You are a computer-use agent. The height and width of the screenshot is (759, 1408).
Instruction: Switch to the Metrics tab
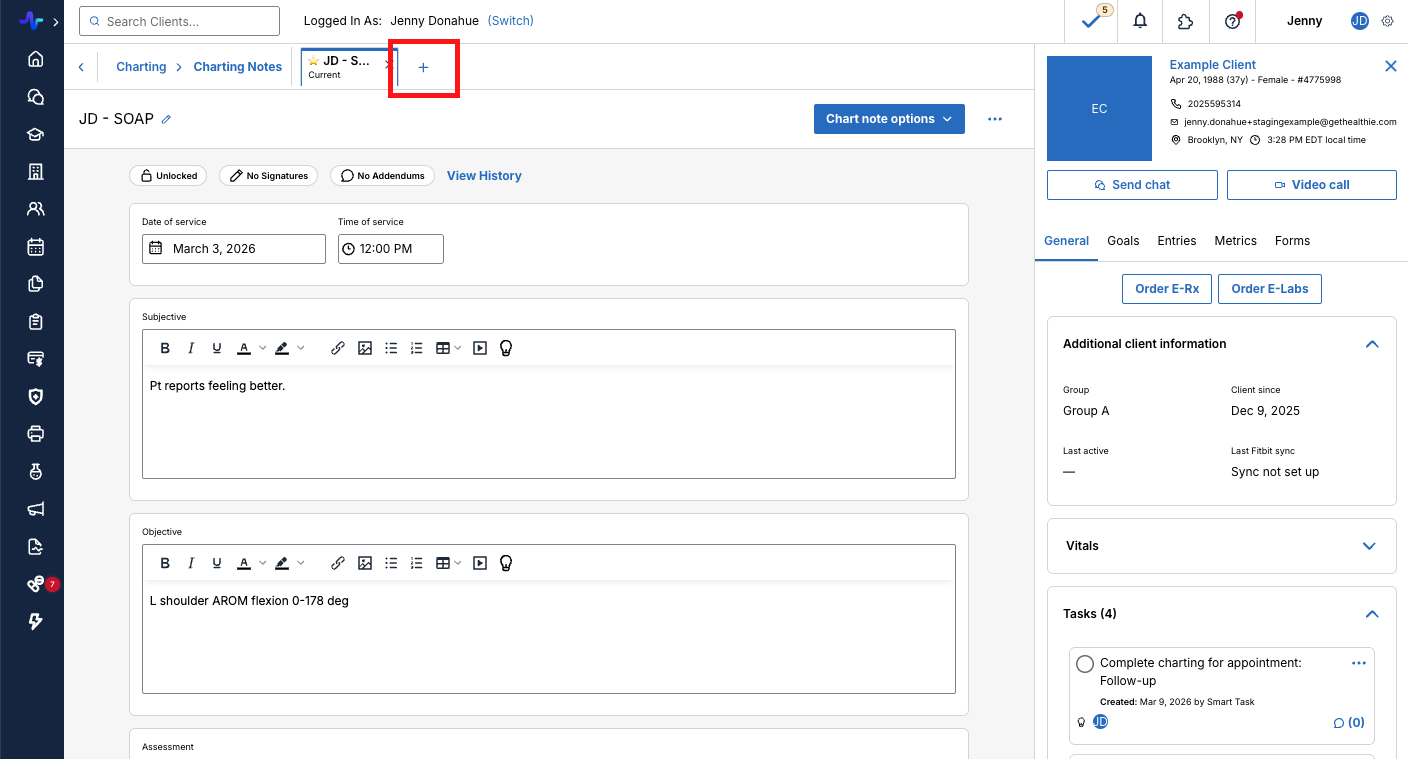(x=1235, y=241)
